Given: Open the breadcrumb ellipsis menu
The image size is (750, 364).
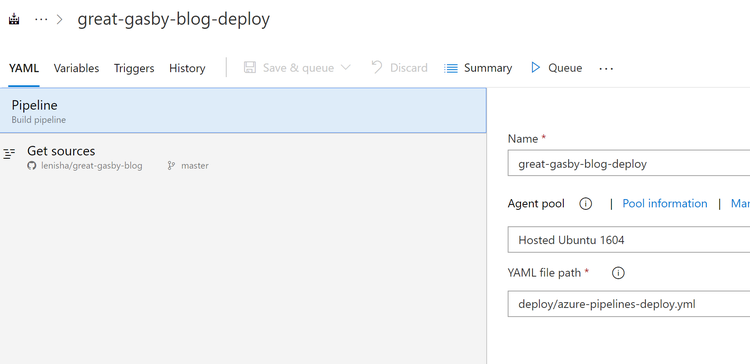Looking at the screenshot, I should click(x=41, y=20).
